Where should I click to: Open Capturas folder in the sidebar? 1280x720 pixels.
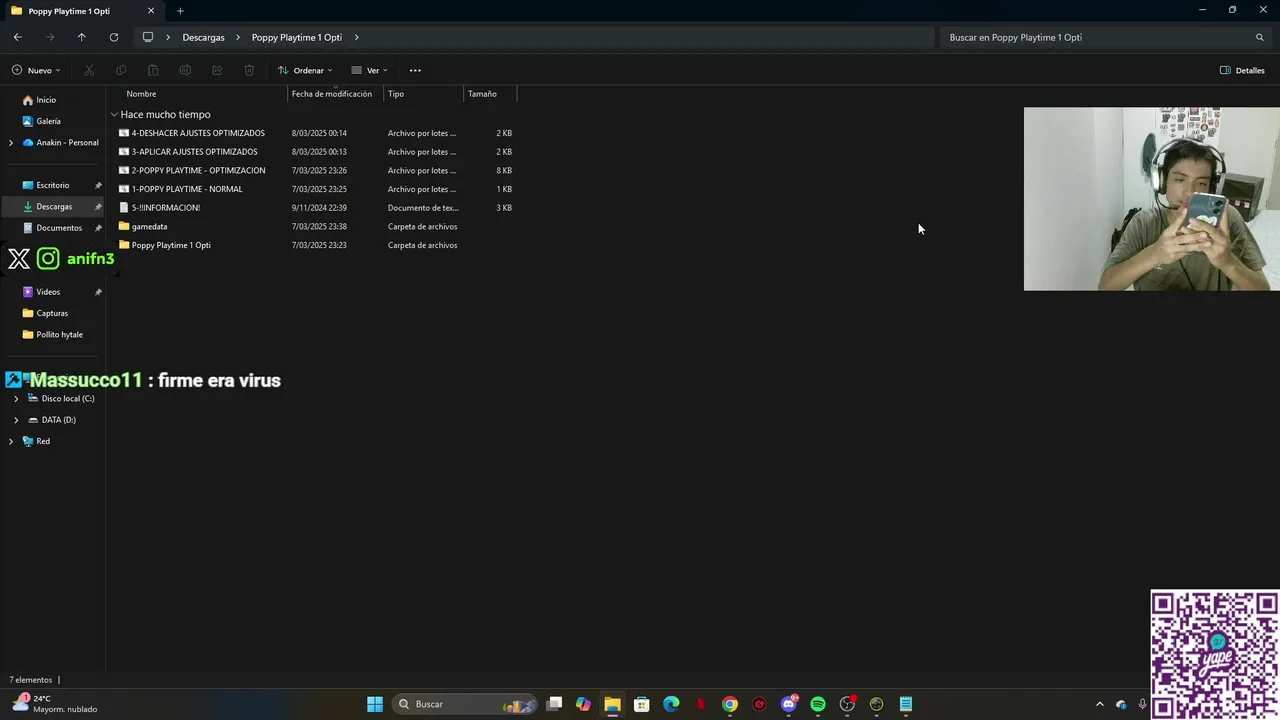click(53, 313)
